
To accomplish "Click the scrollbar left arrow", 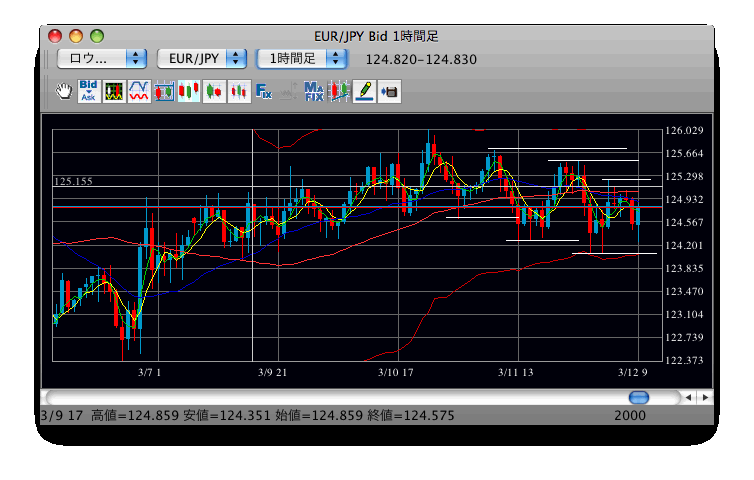I will pyautogui.click(x=688, y=397).
